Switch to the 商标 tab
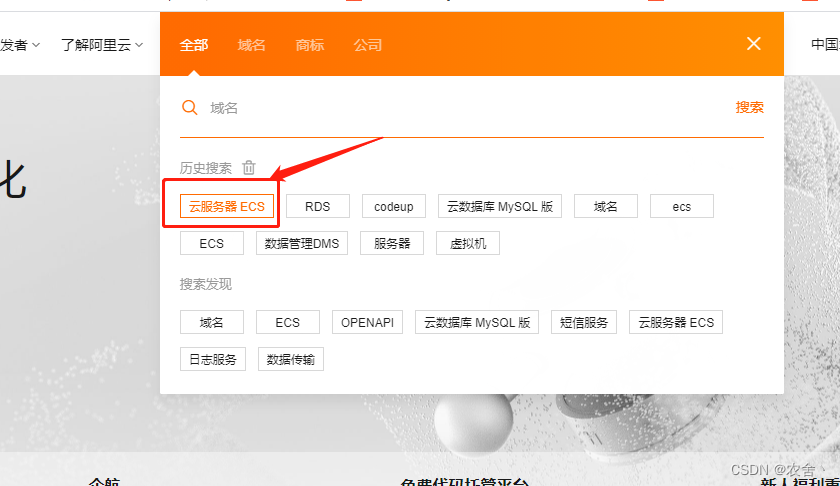The width and height of the screenshot is (840, 486). click(x=310, y=45)
